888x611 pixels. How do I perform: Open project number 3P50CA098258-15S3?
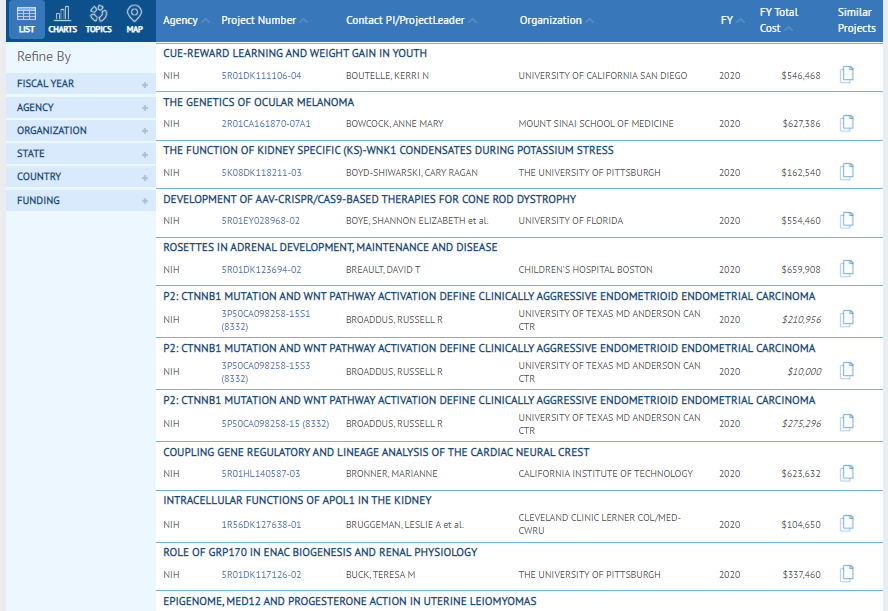click(266, 372)
